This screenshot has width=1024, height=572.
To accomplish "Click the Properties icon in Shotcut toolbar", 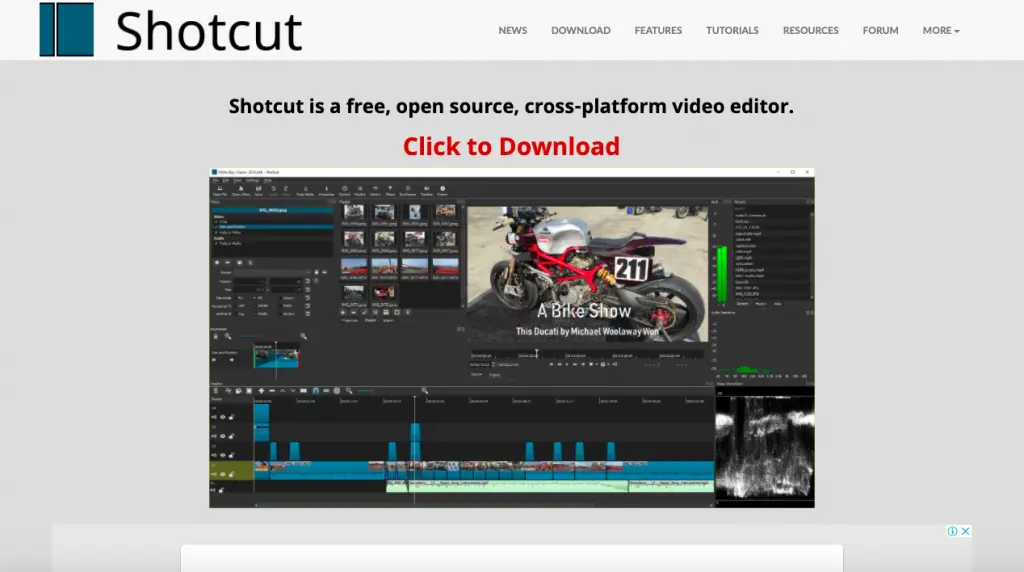I will (326, 190).
